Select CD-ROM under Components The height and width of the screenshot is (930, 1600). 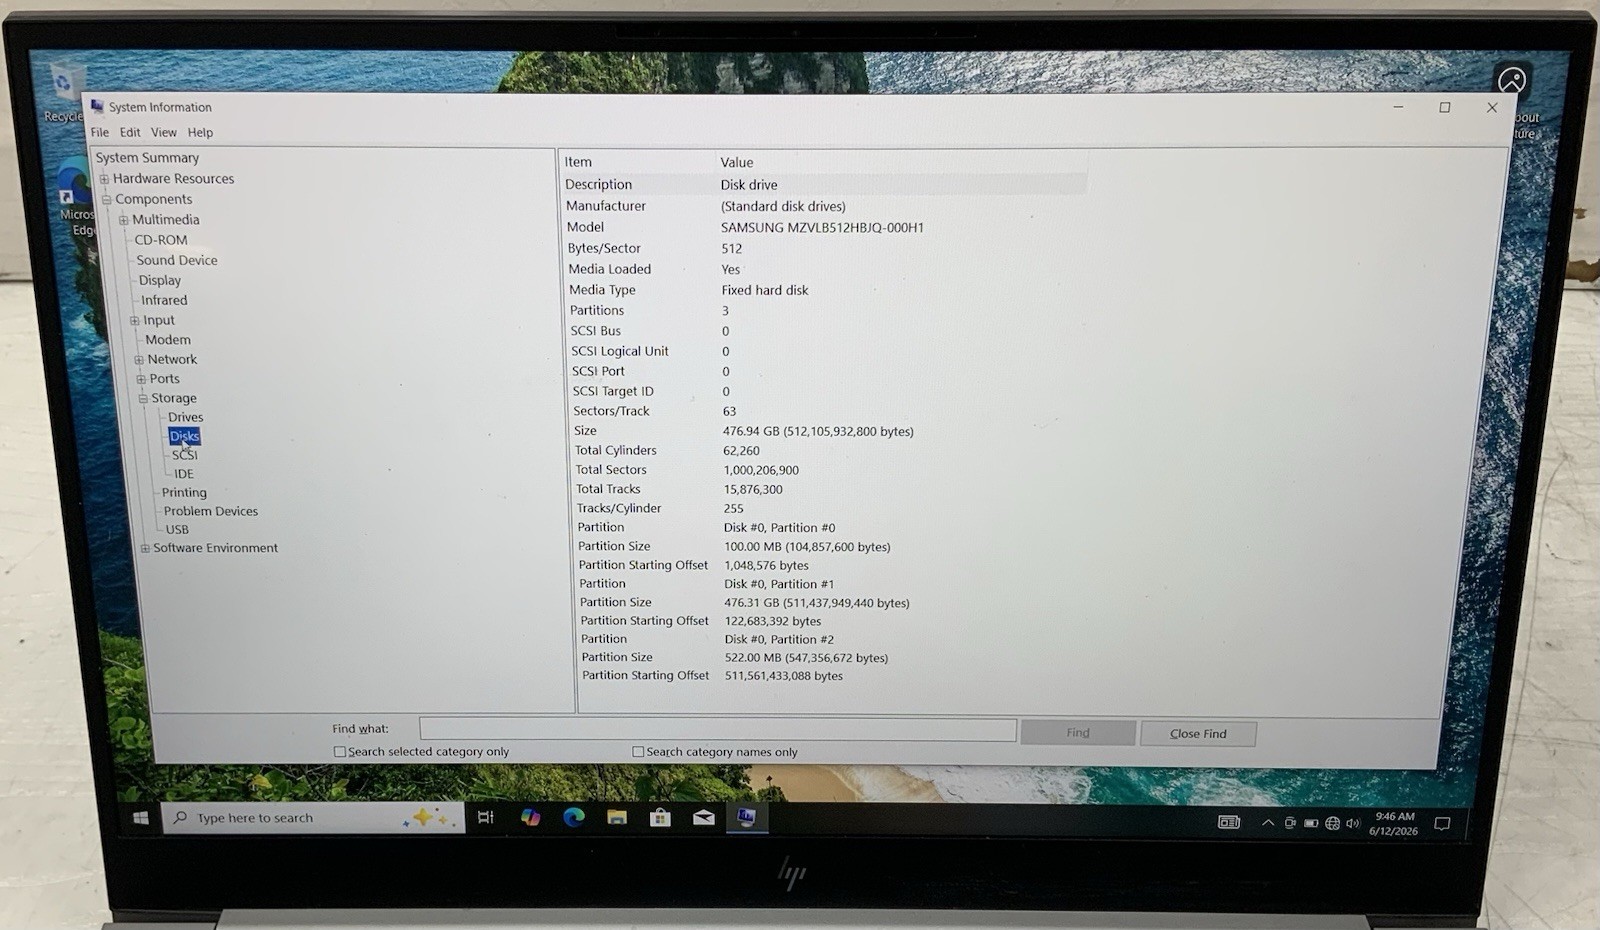tap(161, 240)
